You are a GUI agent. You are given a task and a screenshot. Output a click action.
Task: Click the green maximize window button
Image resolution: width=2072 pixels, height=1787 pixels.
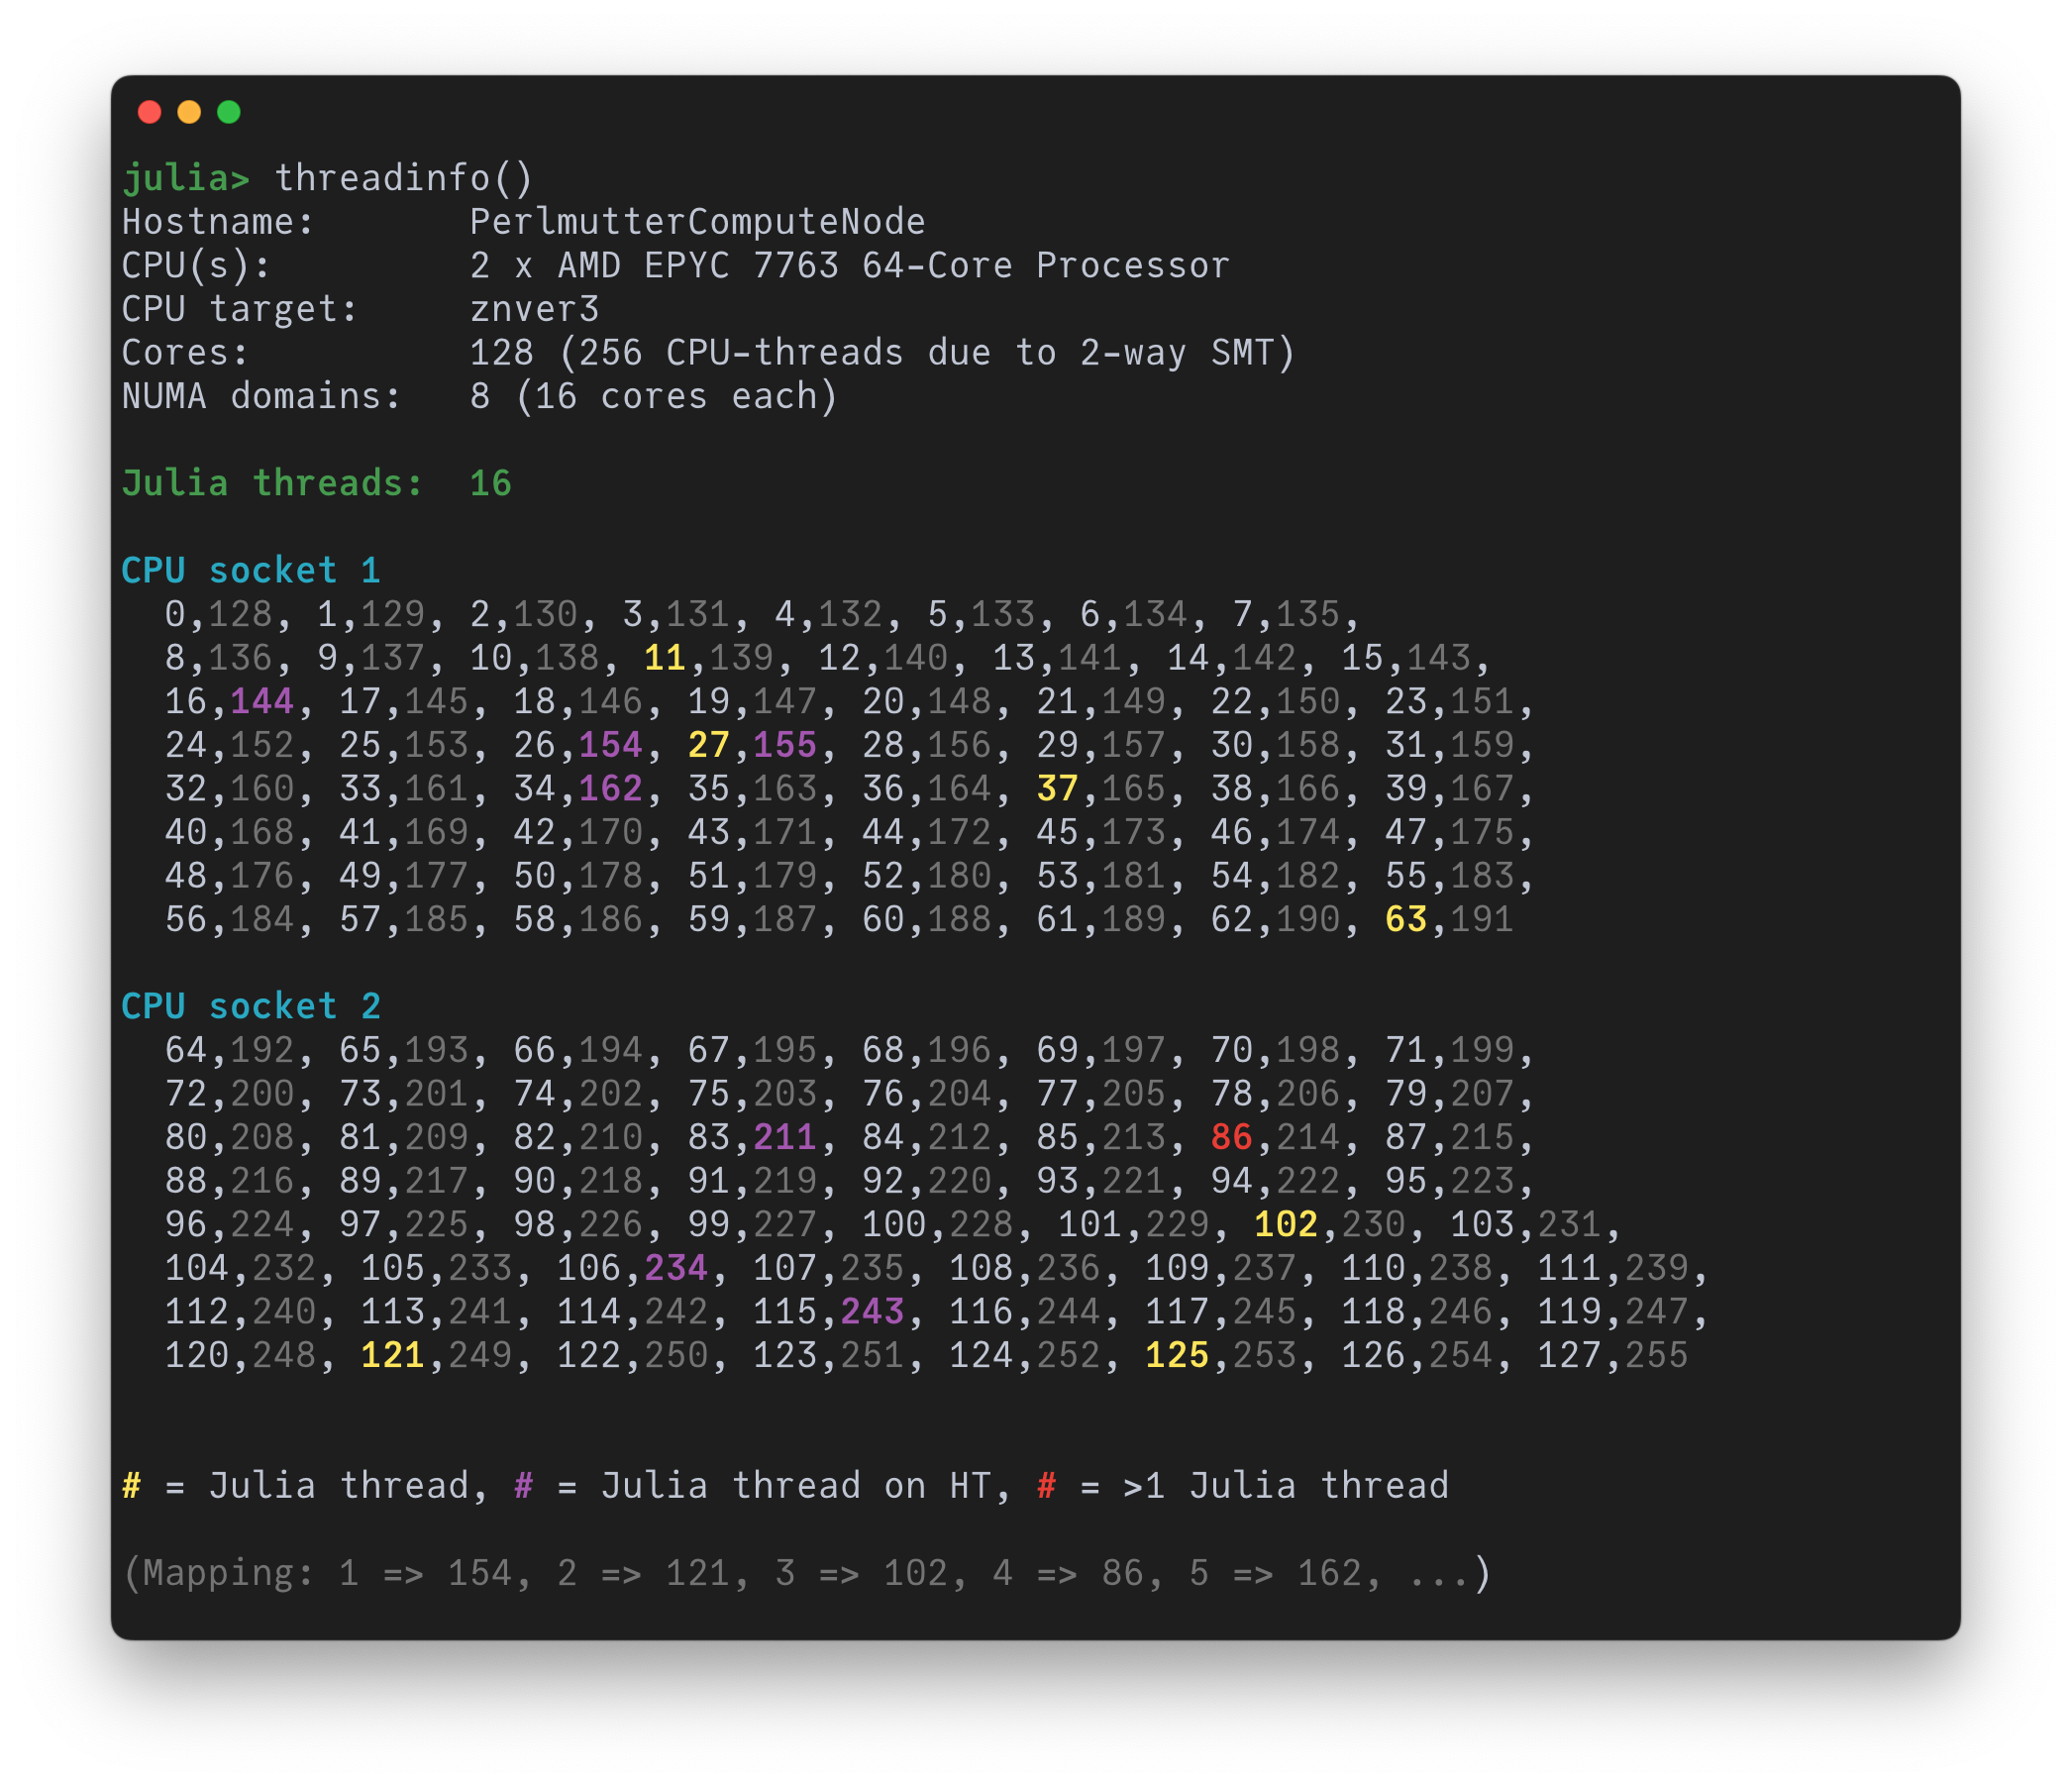pos(229,112)
